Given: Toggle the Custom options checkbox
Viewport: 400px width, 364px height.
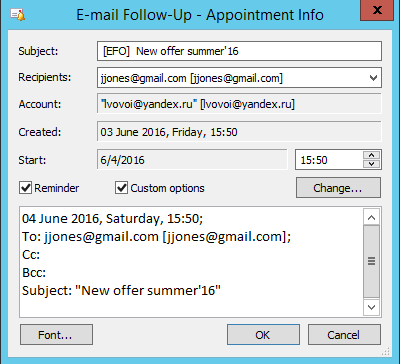Looking at the screenshot, I should (122, 188).
